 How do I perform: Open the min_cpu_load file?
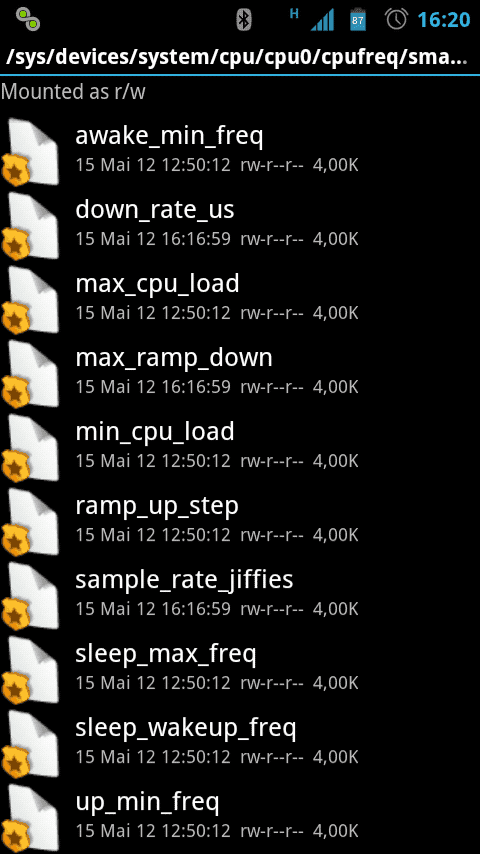[x=240, y=445]
